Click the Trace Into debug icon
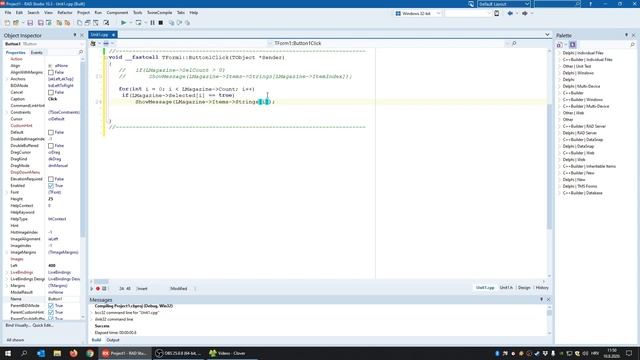The height and width of the screenshot is (360, 640). [171, 23]
